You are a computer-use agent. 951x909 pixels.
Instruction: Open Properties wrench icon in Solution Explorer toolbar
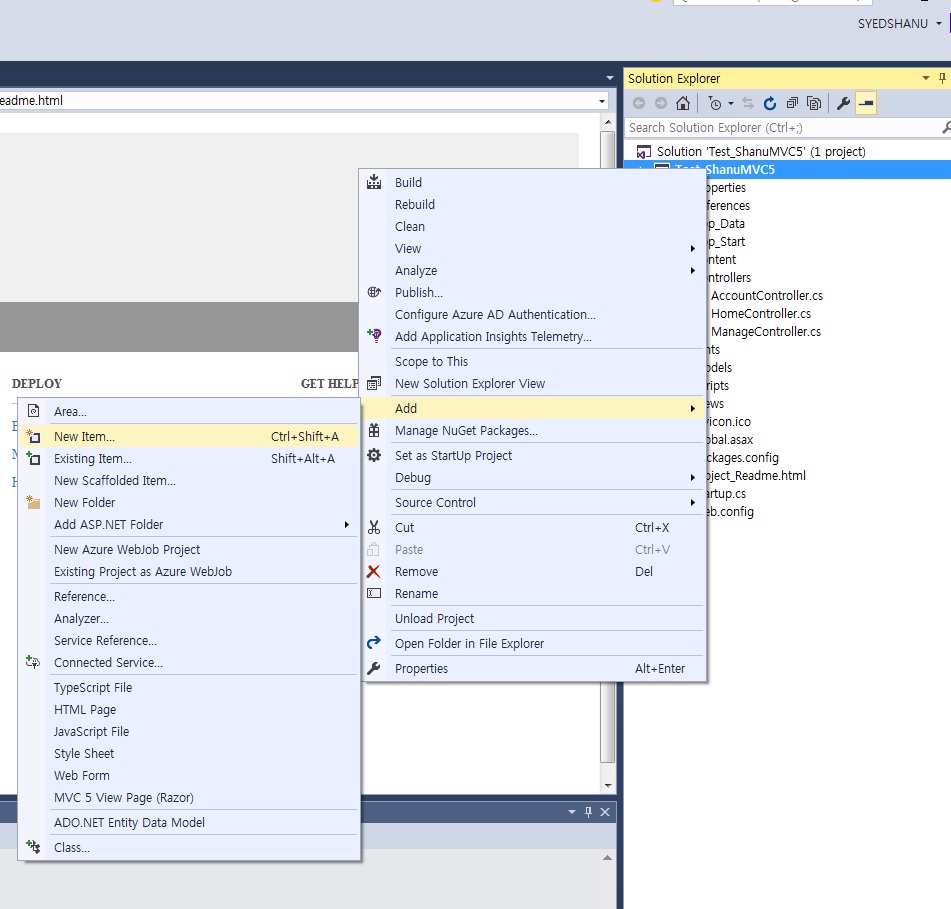pyautogui.click(x=843, y=104)
